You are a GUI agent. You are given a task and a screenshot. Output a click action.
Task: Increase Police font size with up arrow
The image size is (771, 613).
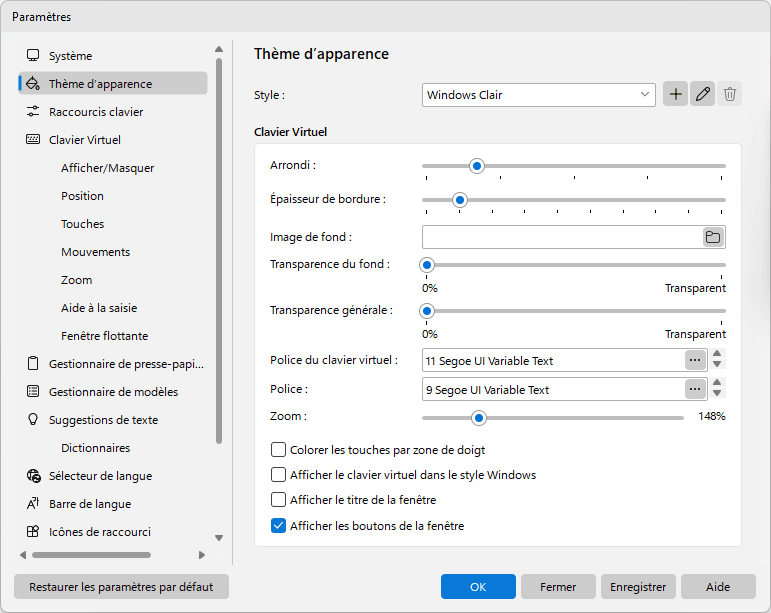click(x=717, y=383)
